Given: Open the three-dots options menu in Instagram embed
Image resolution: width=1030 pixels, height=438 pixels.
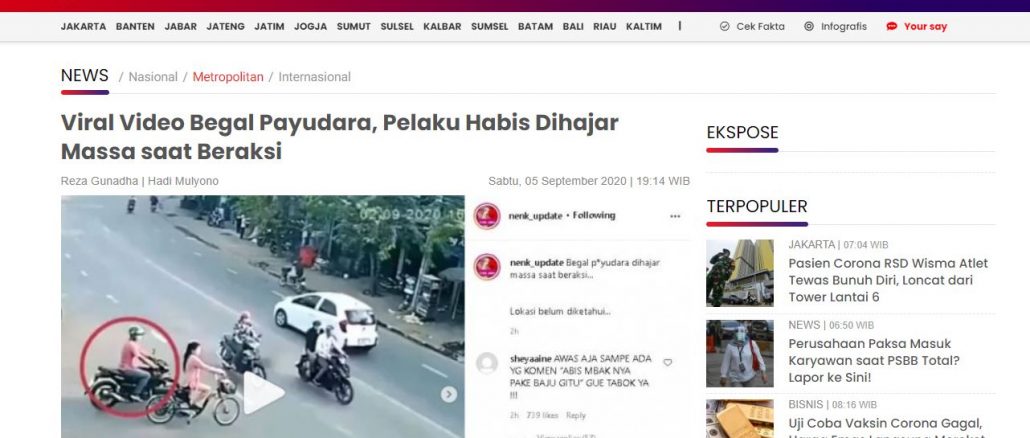Looking at the screenshot, I should pos(675,216).
